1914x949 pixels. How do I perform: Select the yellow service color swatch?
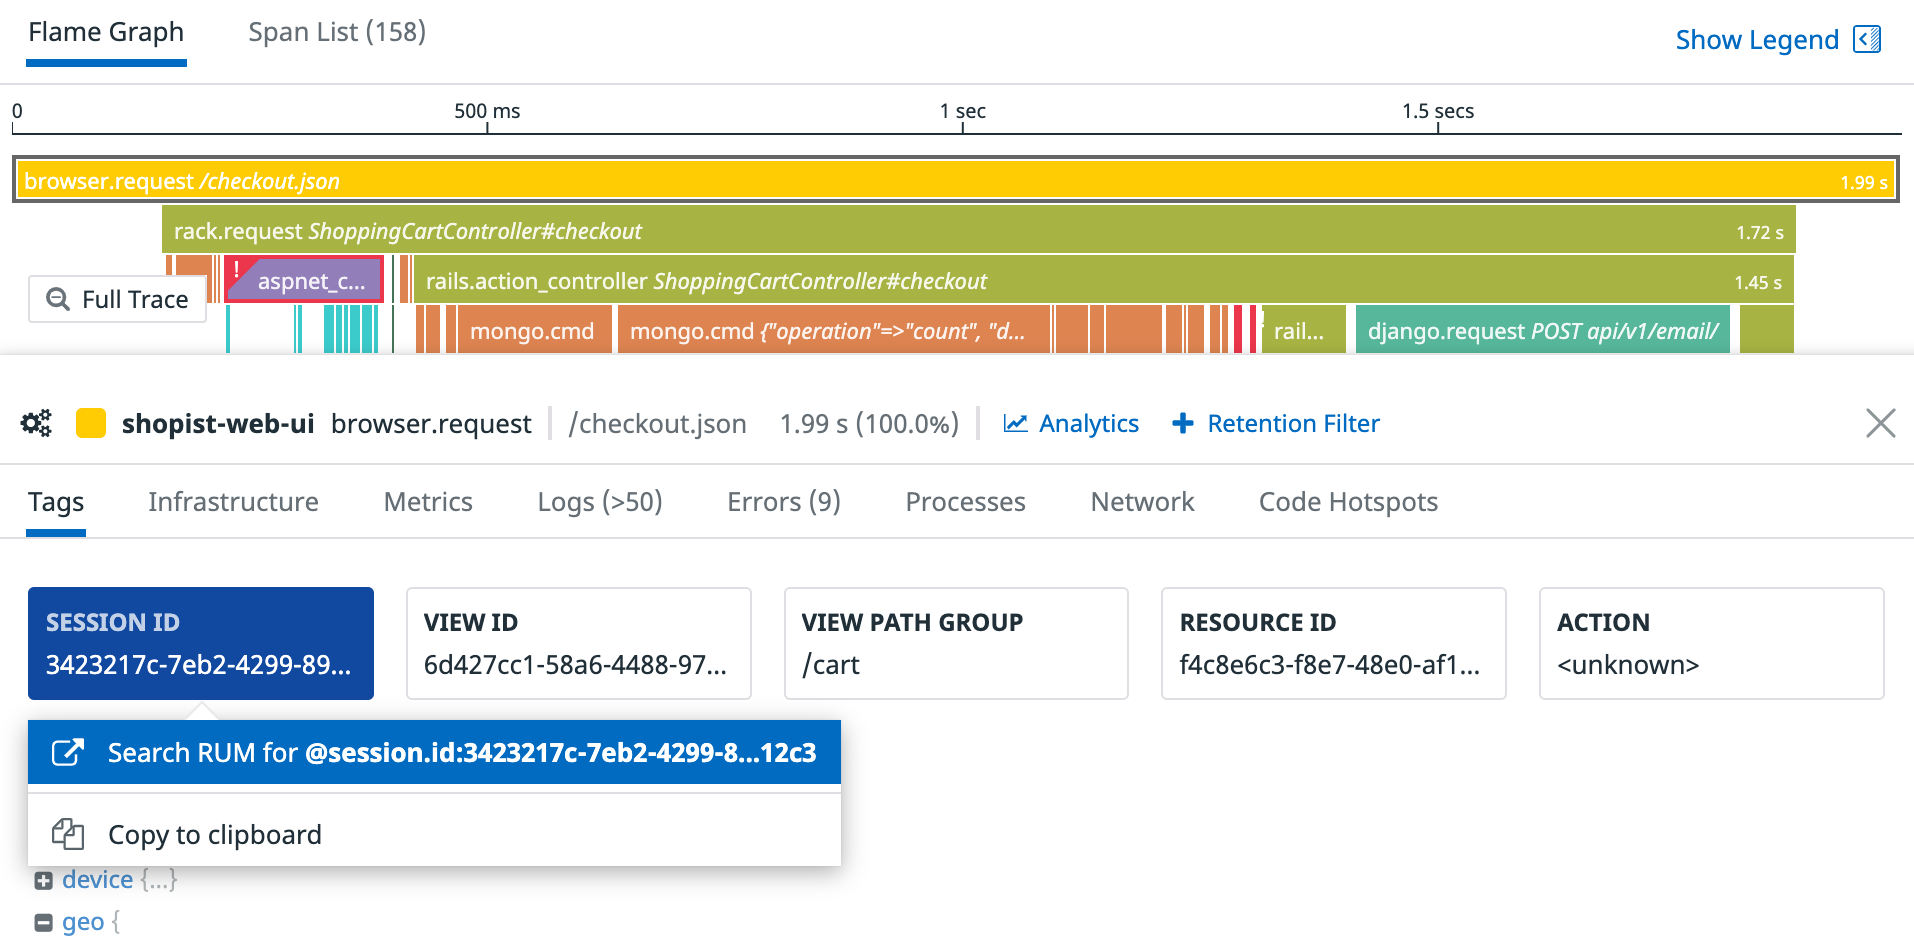click(x=91, y=423)
